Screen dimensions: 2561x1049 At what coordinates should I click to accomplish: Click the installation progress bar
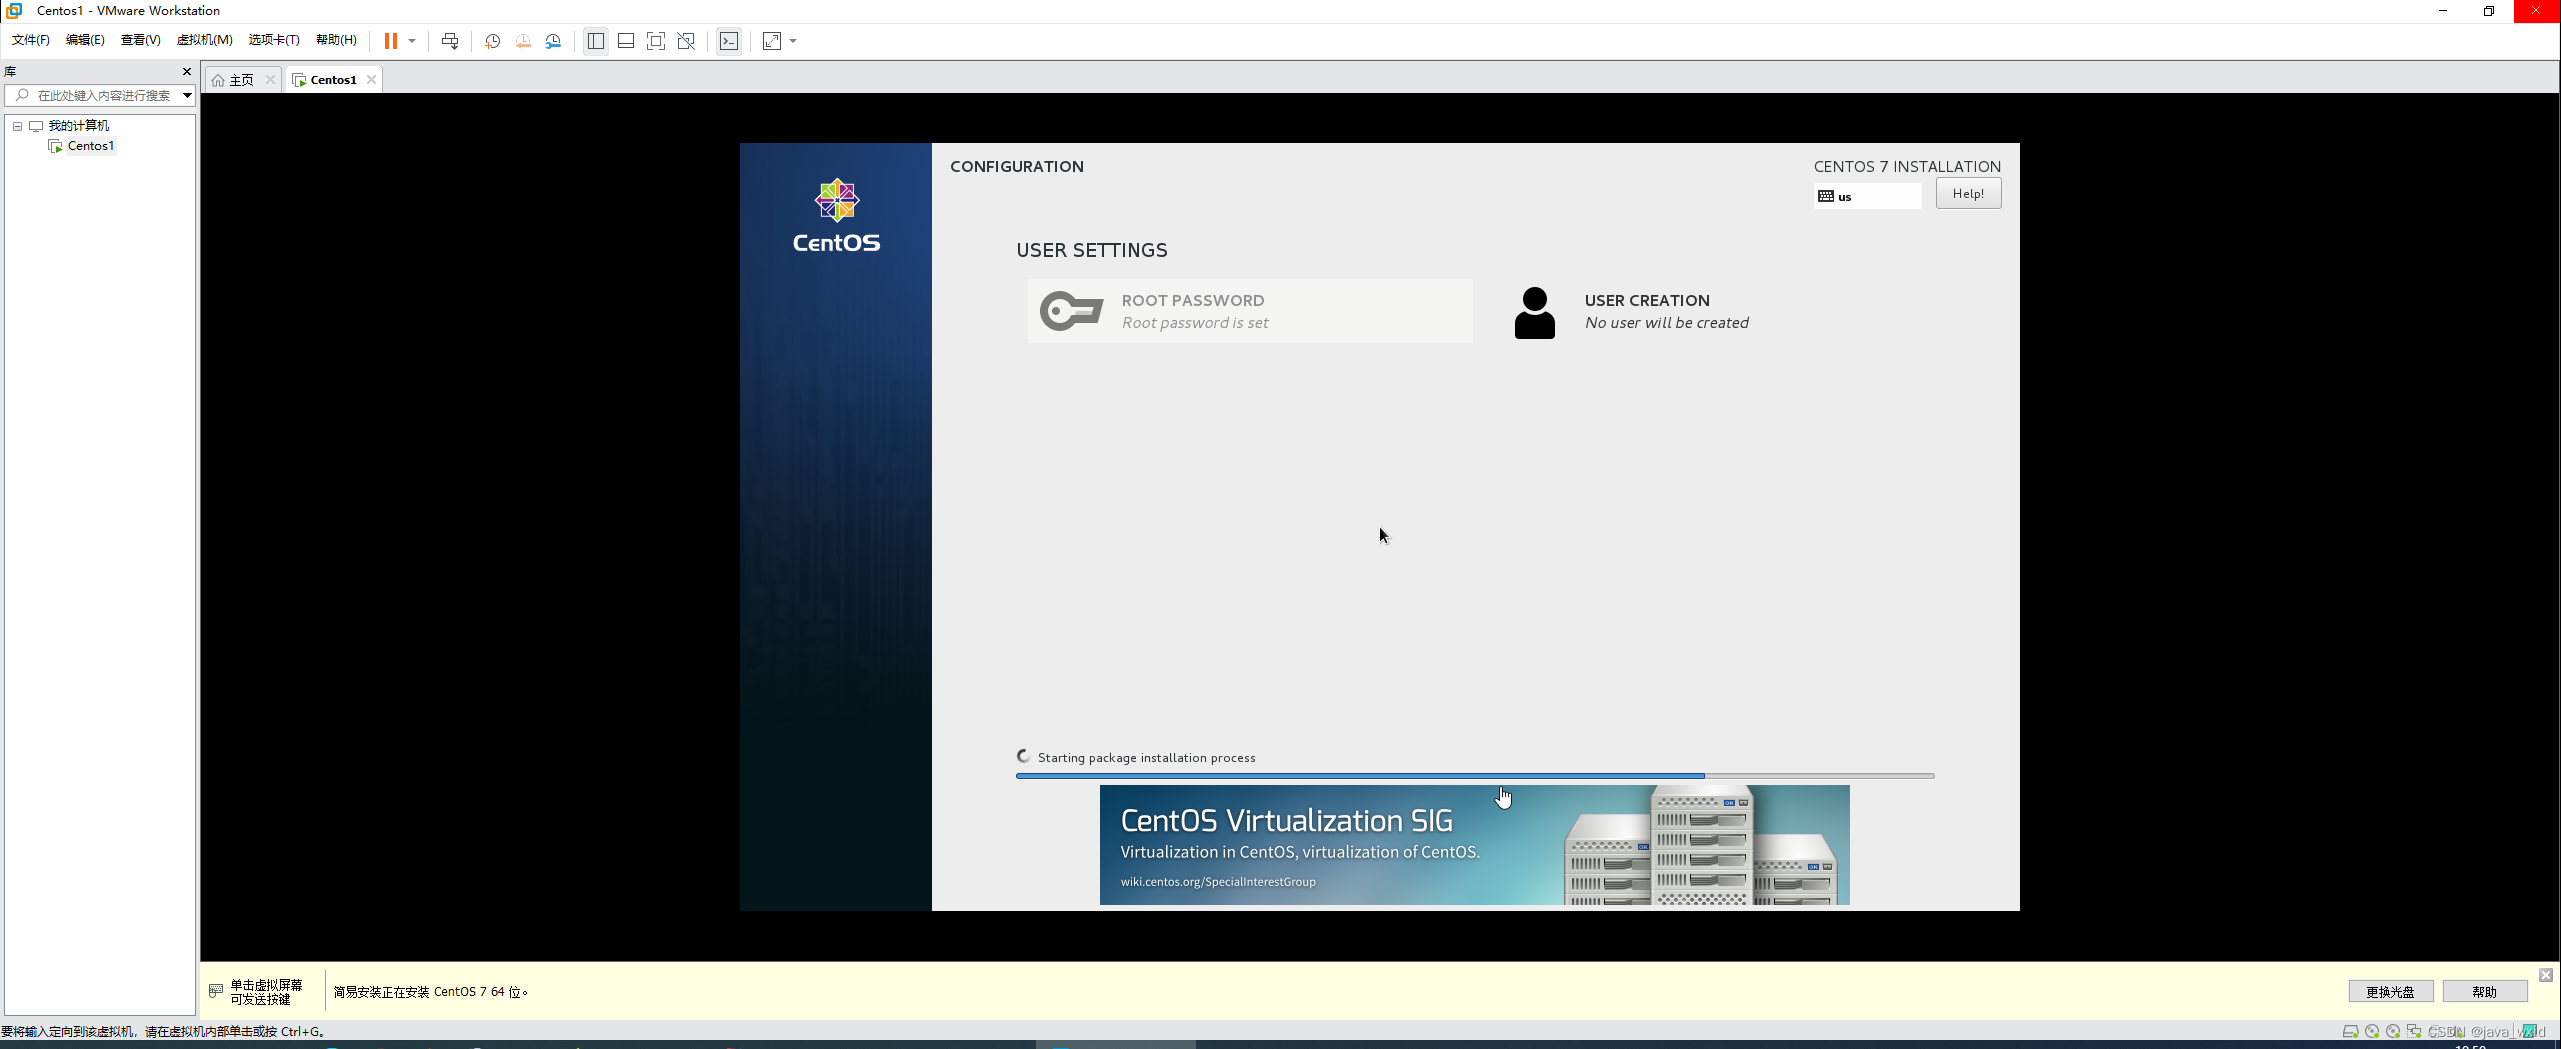(x=1475, y=775)
